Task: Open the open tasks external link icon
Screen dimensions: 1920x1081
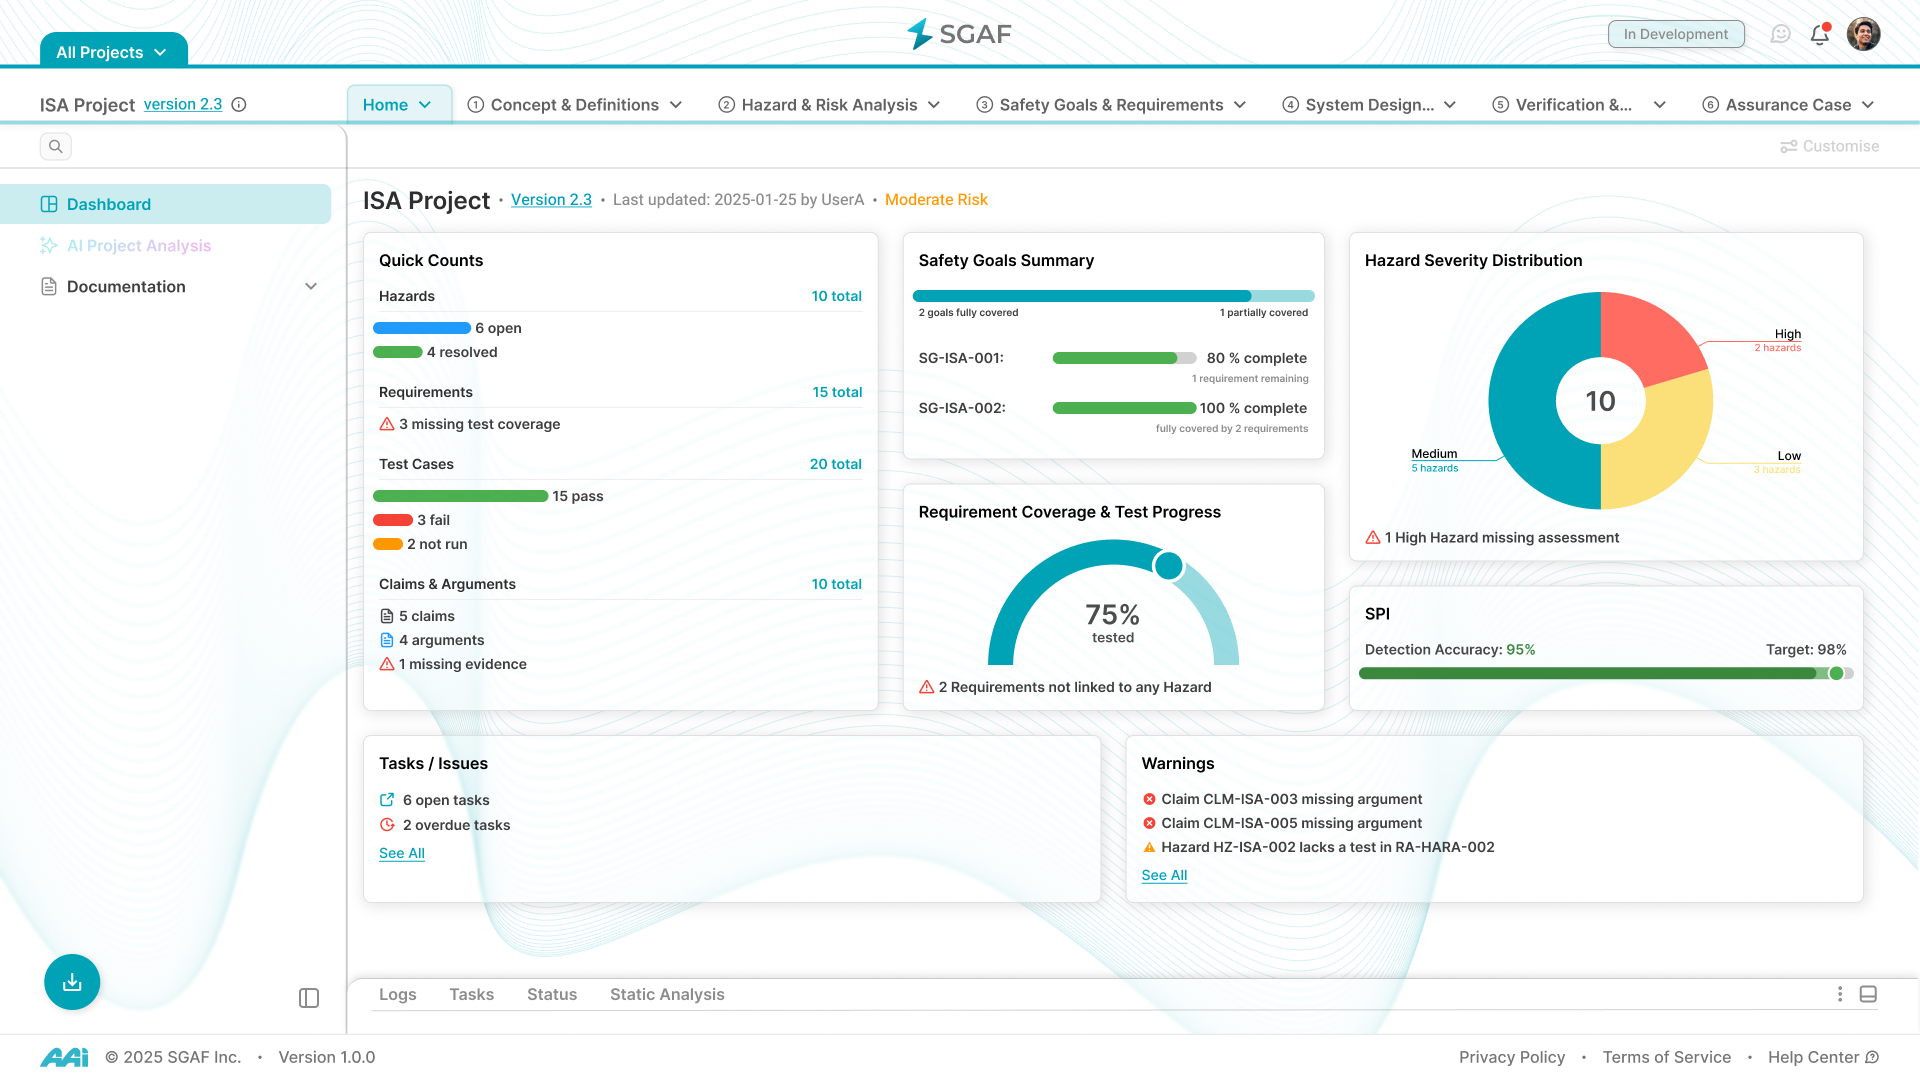Action: coord(387,800)
